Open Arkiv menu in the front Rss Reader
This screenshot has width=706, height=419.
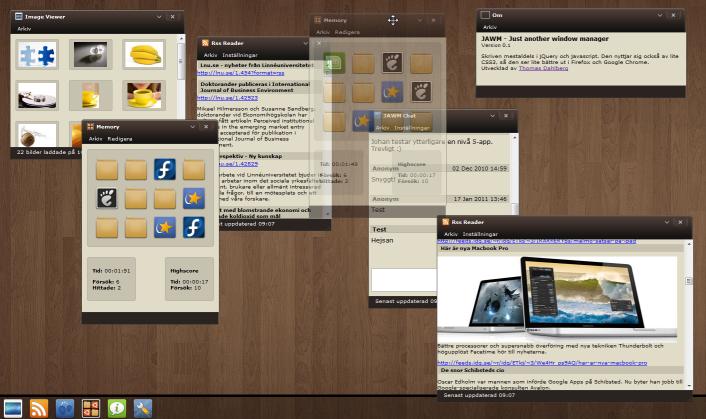coord(451,234)
